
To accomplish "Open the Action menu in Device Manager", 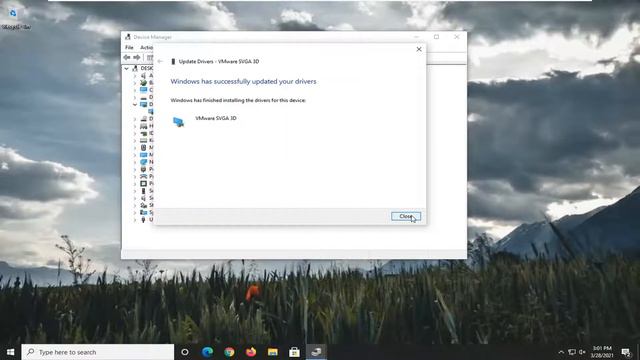I will [146, 47].
